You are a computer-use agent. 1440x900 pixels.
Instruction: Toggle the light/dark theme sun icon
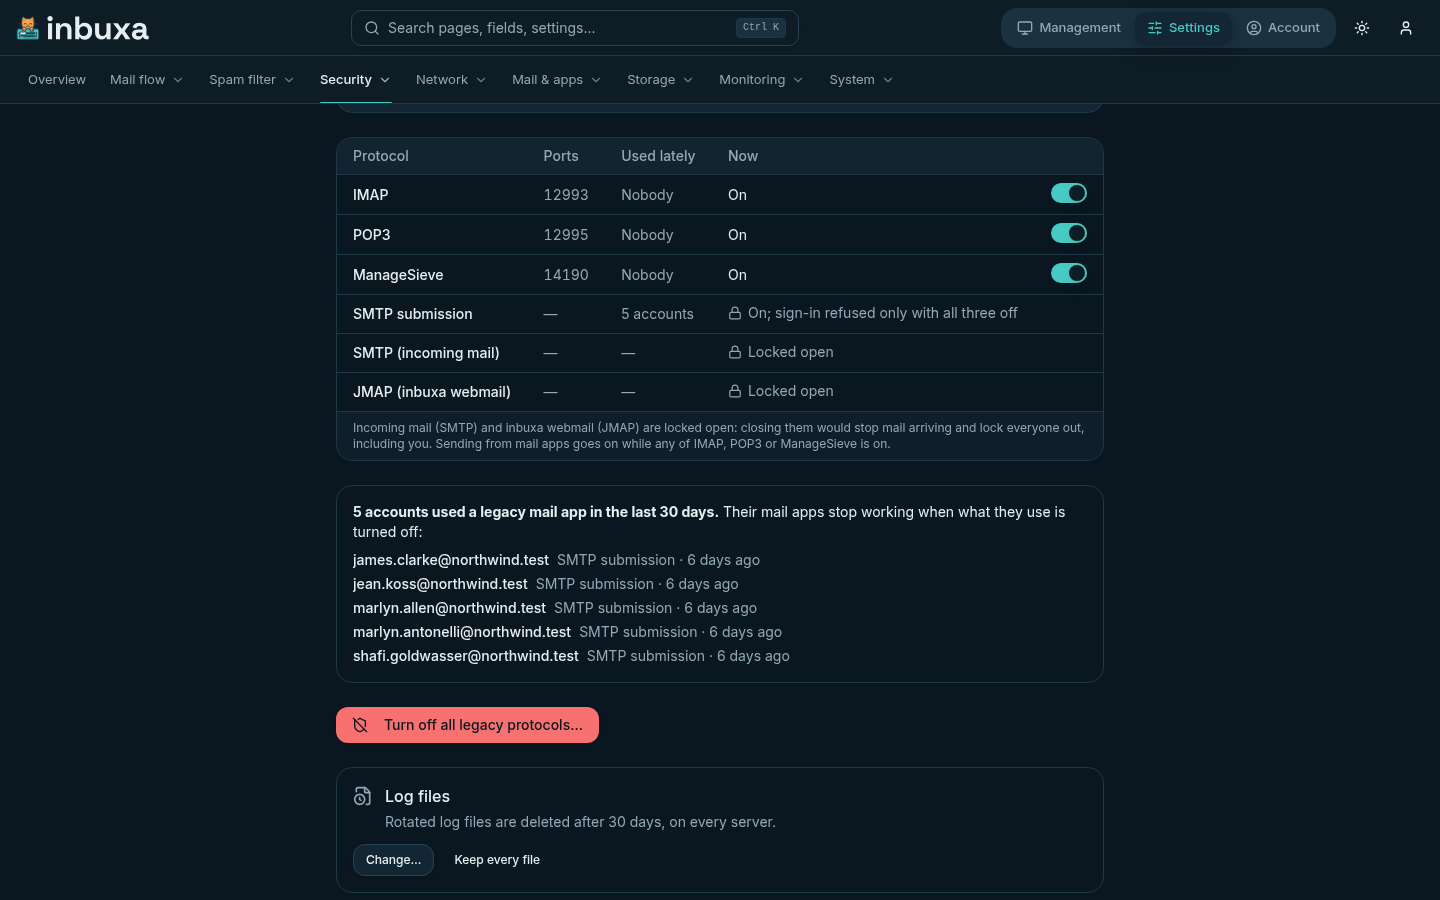pyautogui.click(x=1362, y=28)
